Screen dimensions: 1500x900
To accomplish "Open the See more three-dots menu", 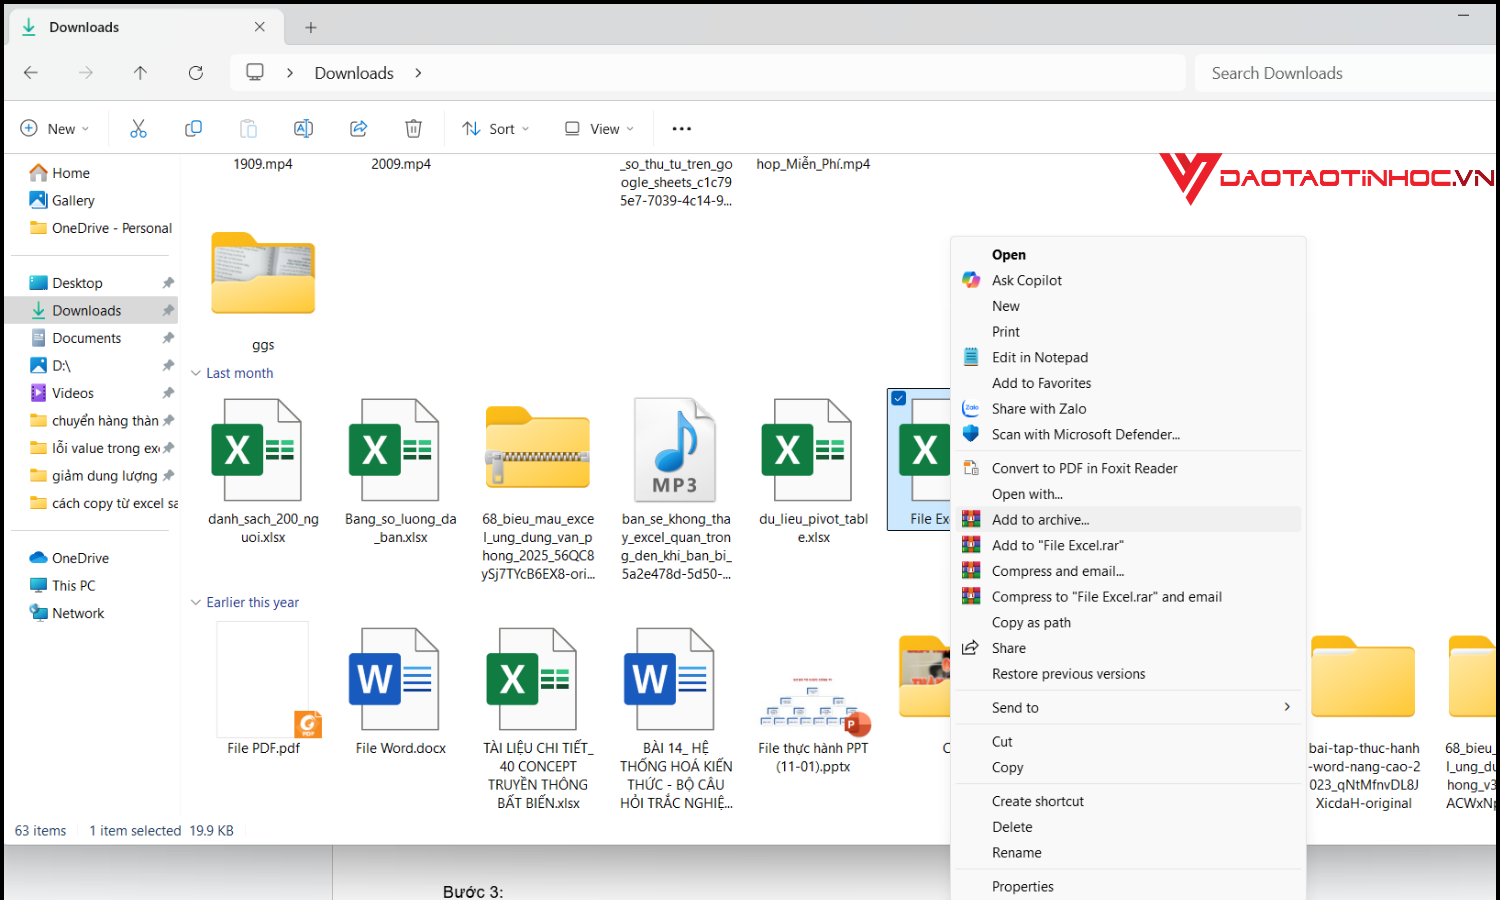I will pyautogui.click(x=681, y=129).
